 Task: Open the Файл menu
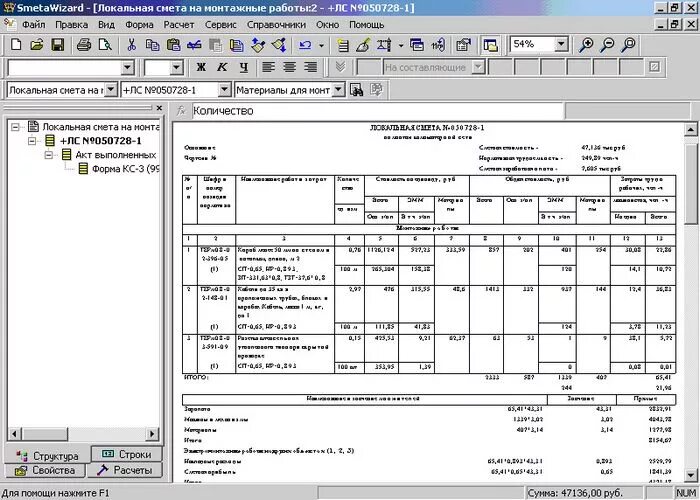[33, 25]
